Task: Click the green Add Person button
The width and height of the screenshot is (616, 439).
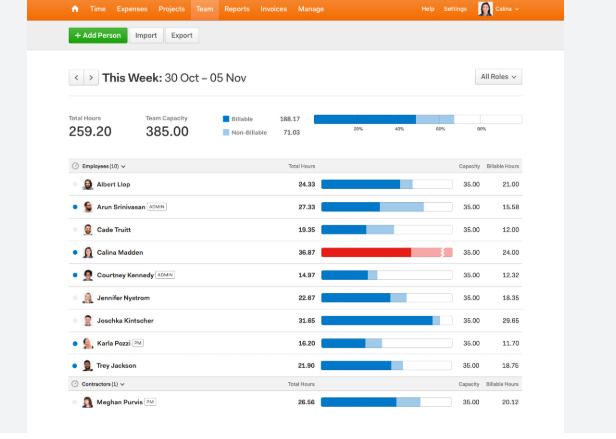Action: click(x=98, y=35)
